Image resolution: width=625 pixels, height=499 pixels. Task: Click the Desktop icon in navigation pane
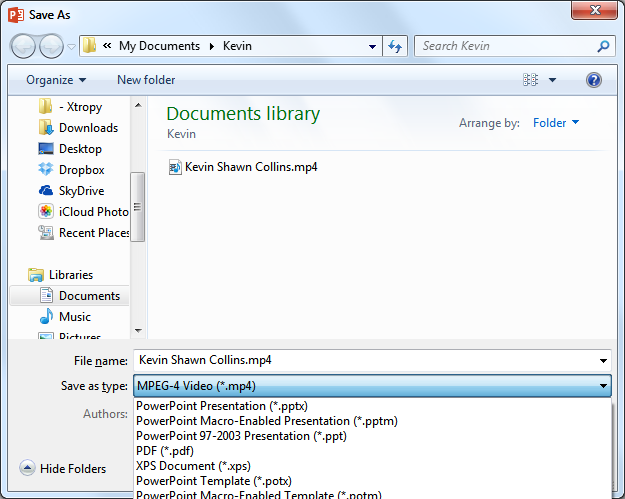click(46, 149)
